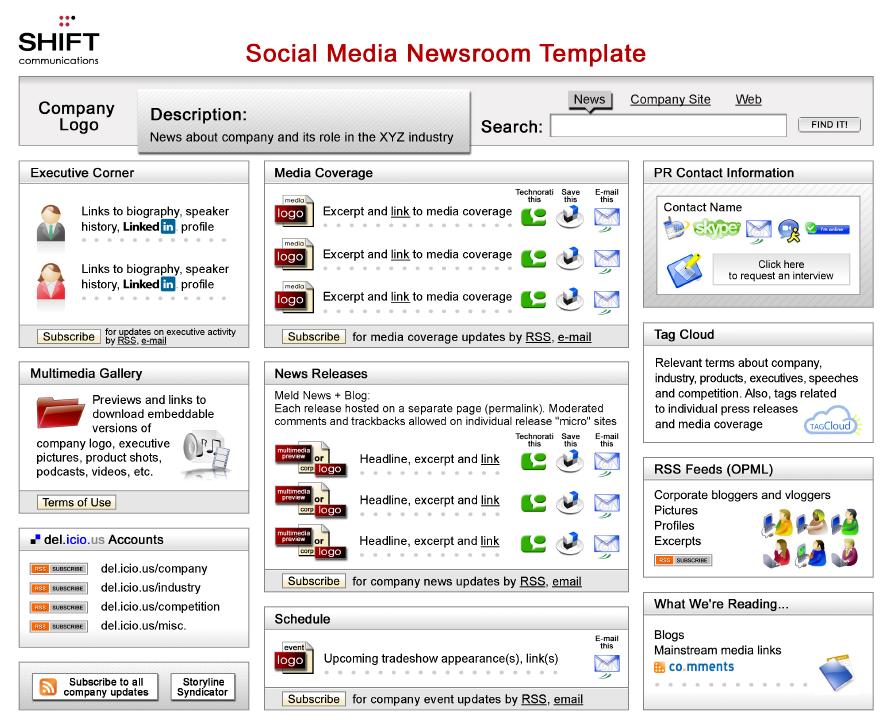The width and height of the screenshot is (891, 726).
Task: Click the event logo icon in Schedule
Action: point(293,658)
